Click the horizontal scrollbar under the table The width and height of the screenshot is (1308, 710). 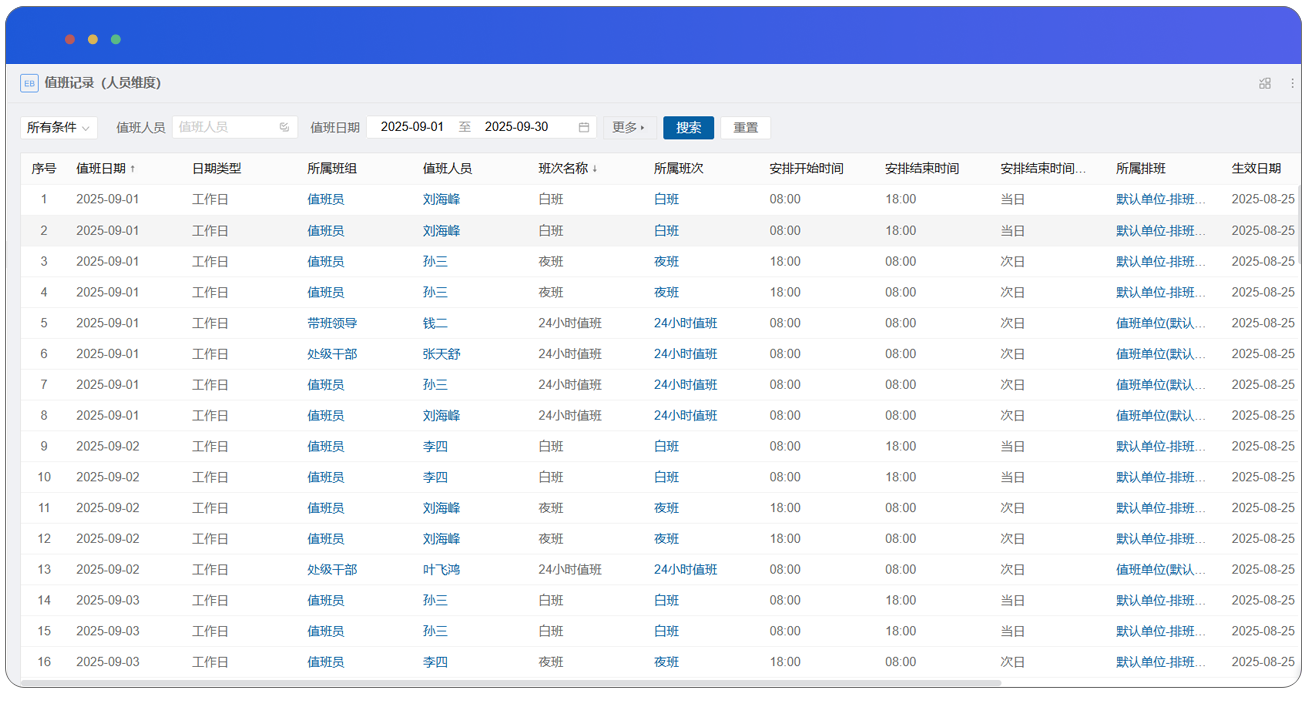pos(511,683)
